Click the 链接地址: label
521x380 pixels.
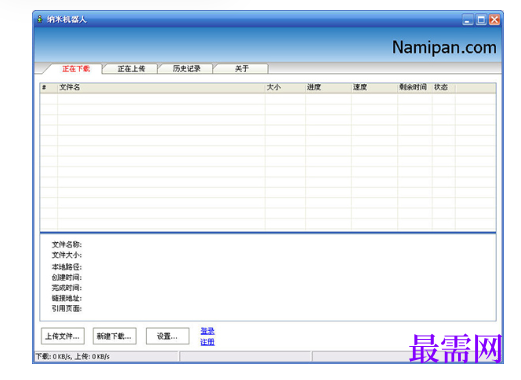(x=67, y=298)
